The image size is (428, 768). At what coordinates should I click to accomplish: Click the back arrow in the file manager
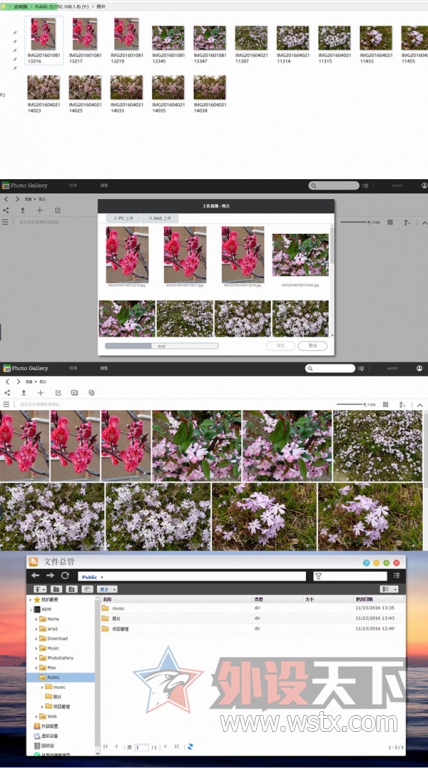pos(35,576)
